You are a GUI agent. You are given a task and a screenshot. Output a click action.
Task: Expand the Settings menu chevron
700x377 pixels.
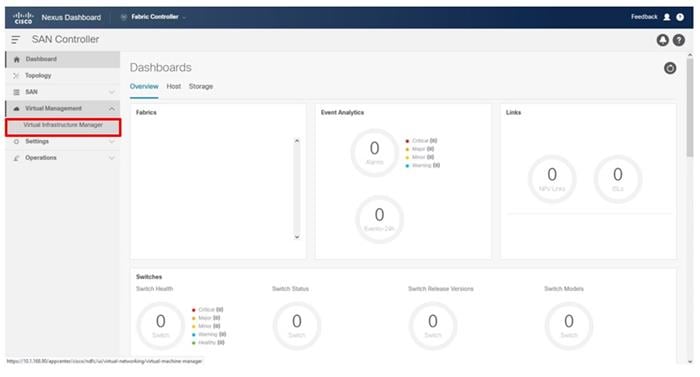[x=112, y=142]
